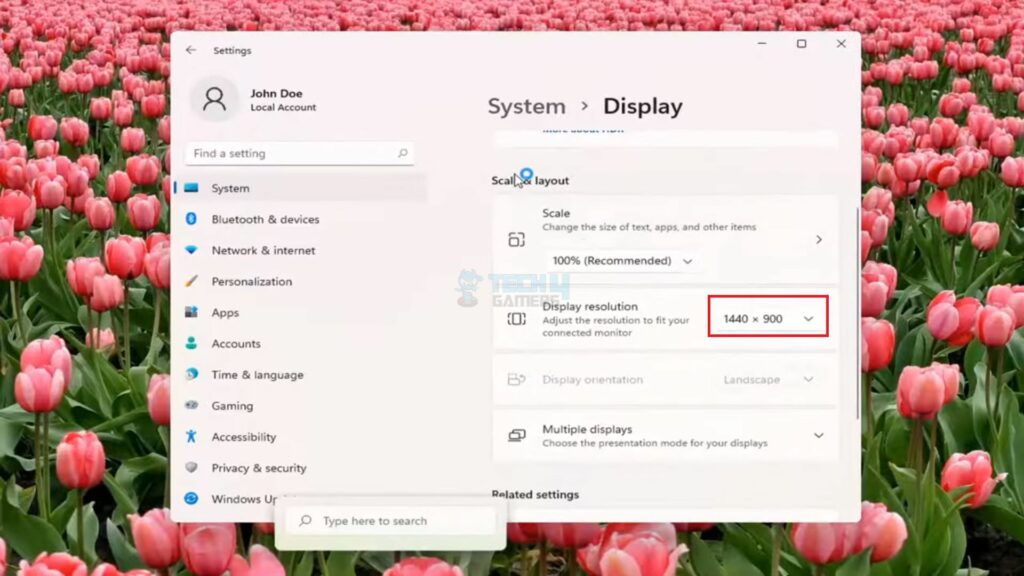Open the 100% (Recommended) scale dropdown
Screen dimensions: 1024x576
pos(621,261)
